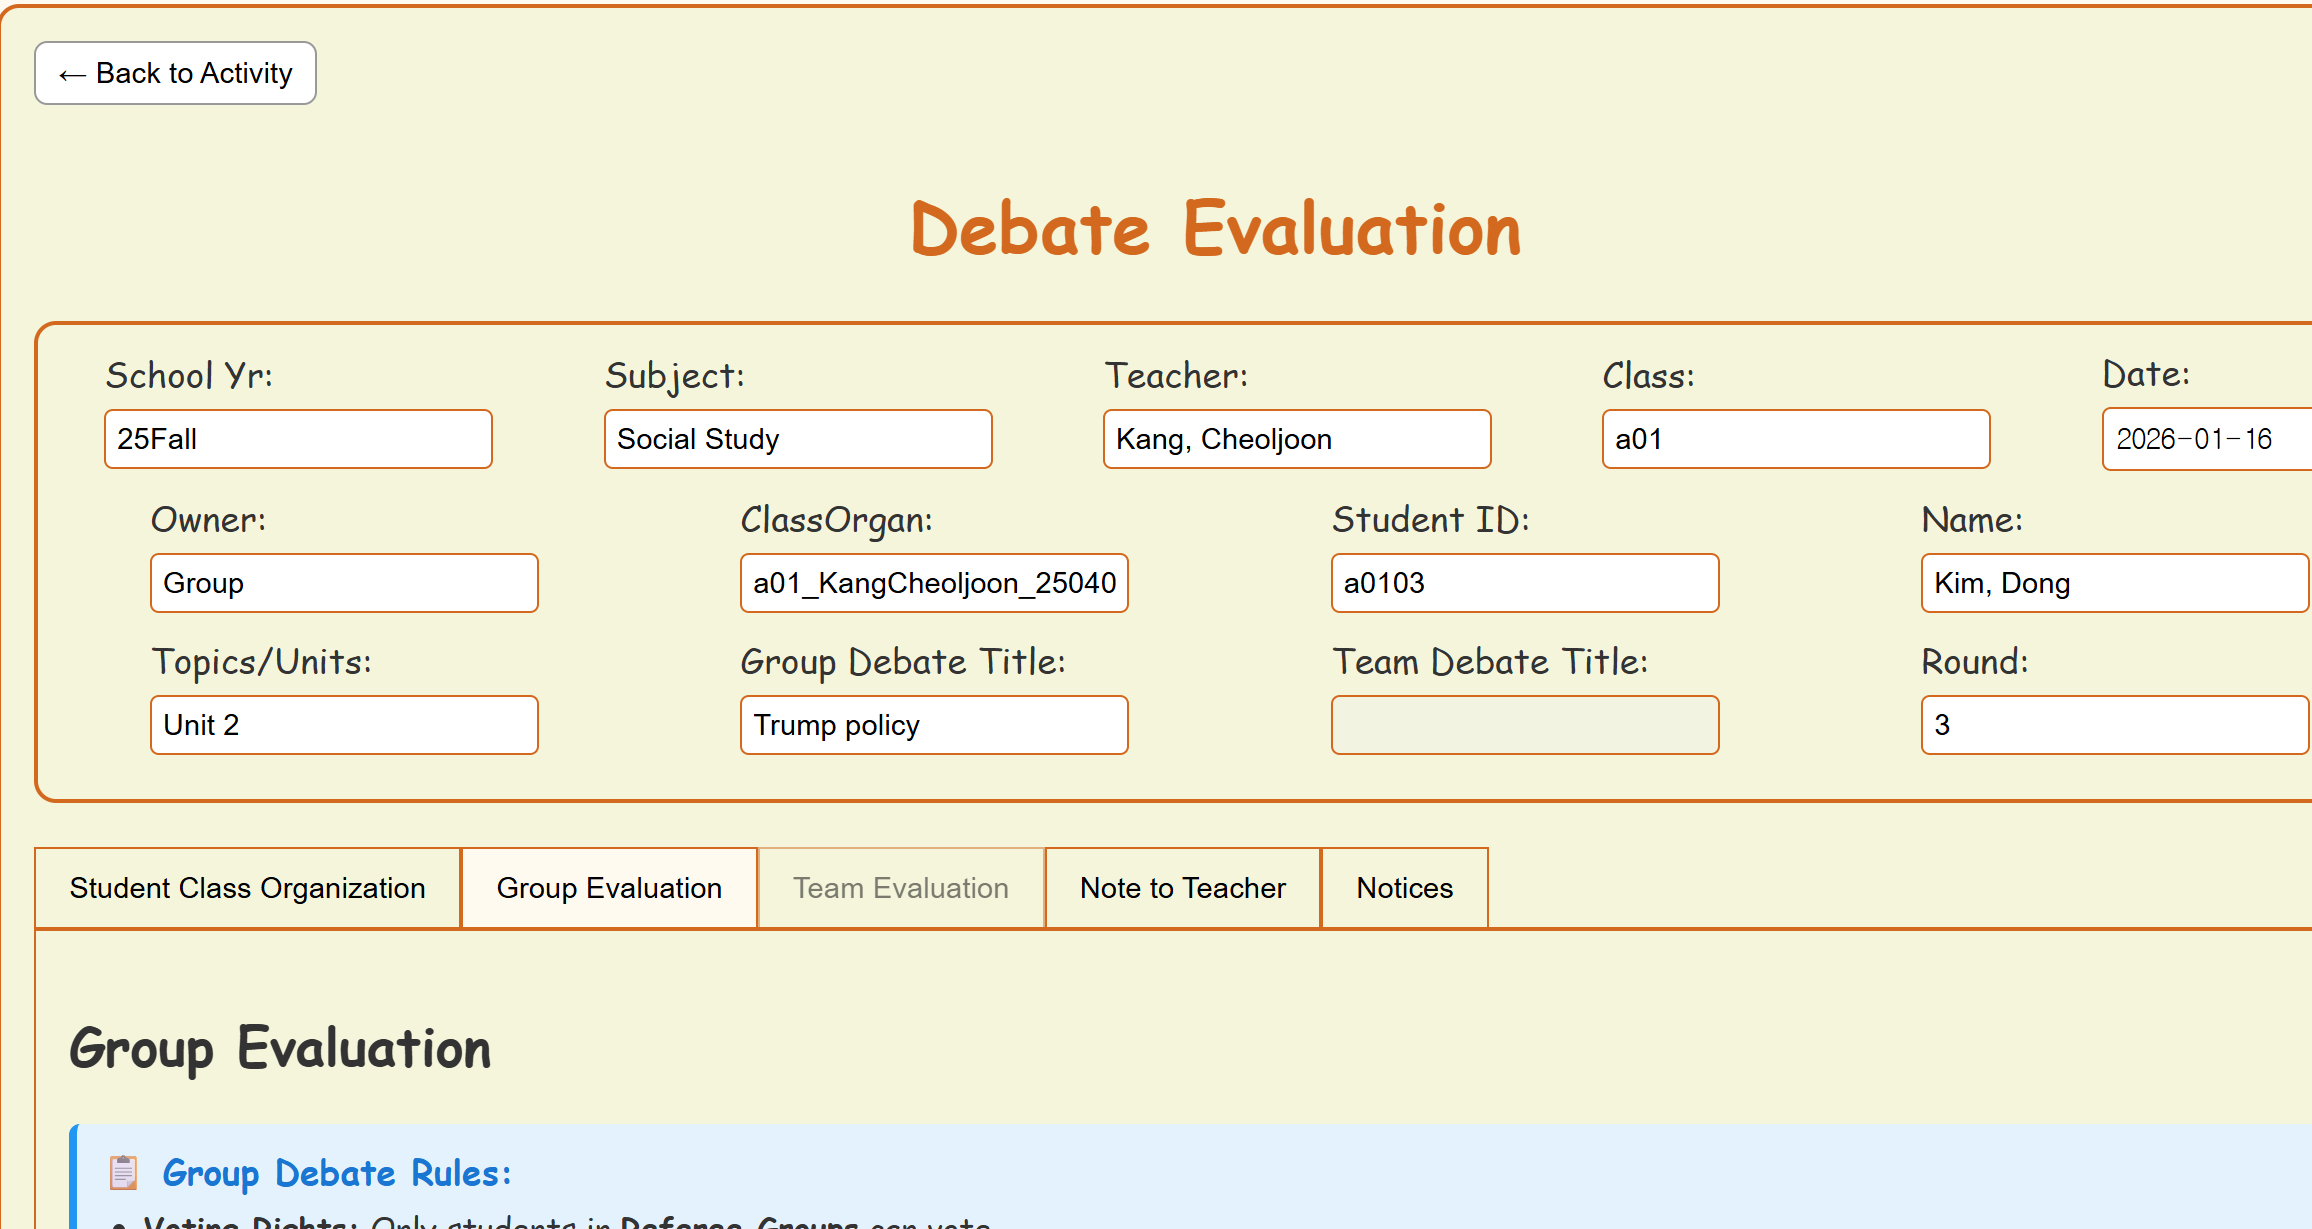Click the empty Team Debate Title field
Image resolution: width=2312 pixels, height=1229 pixels.
pos(1525,725)
